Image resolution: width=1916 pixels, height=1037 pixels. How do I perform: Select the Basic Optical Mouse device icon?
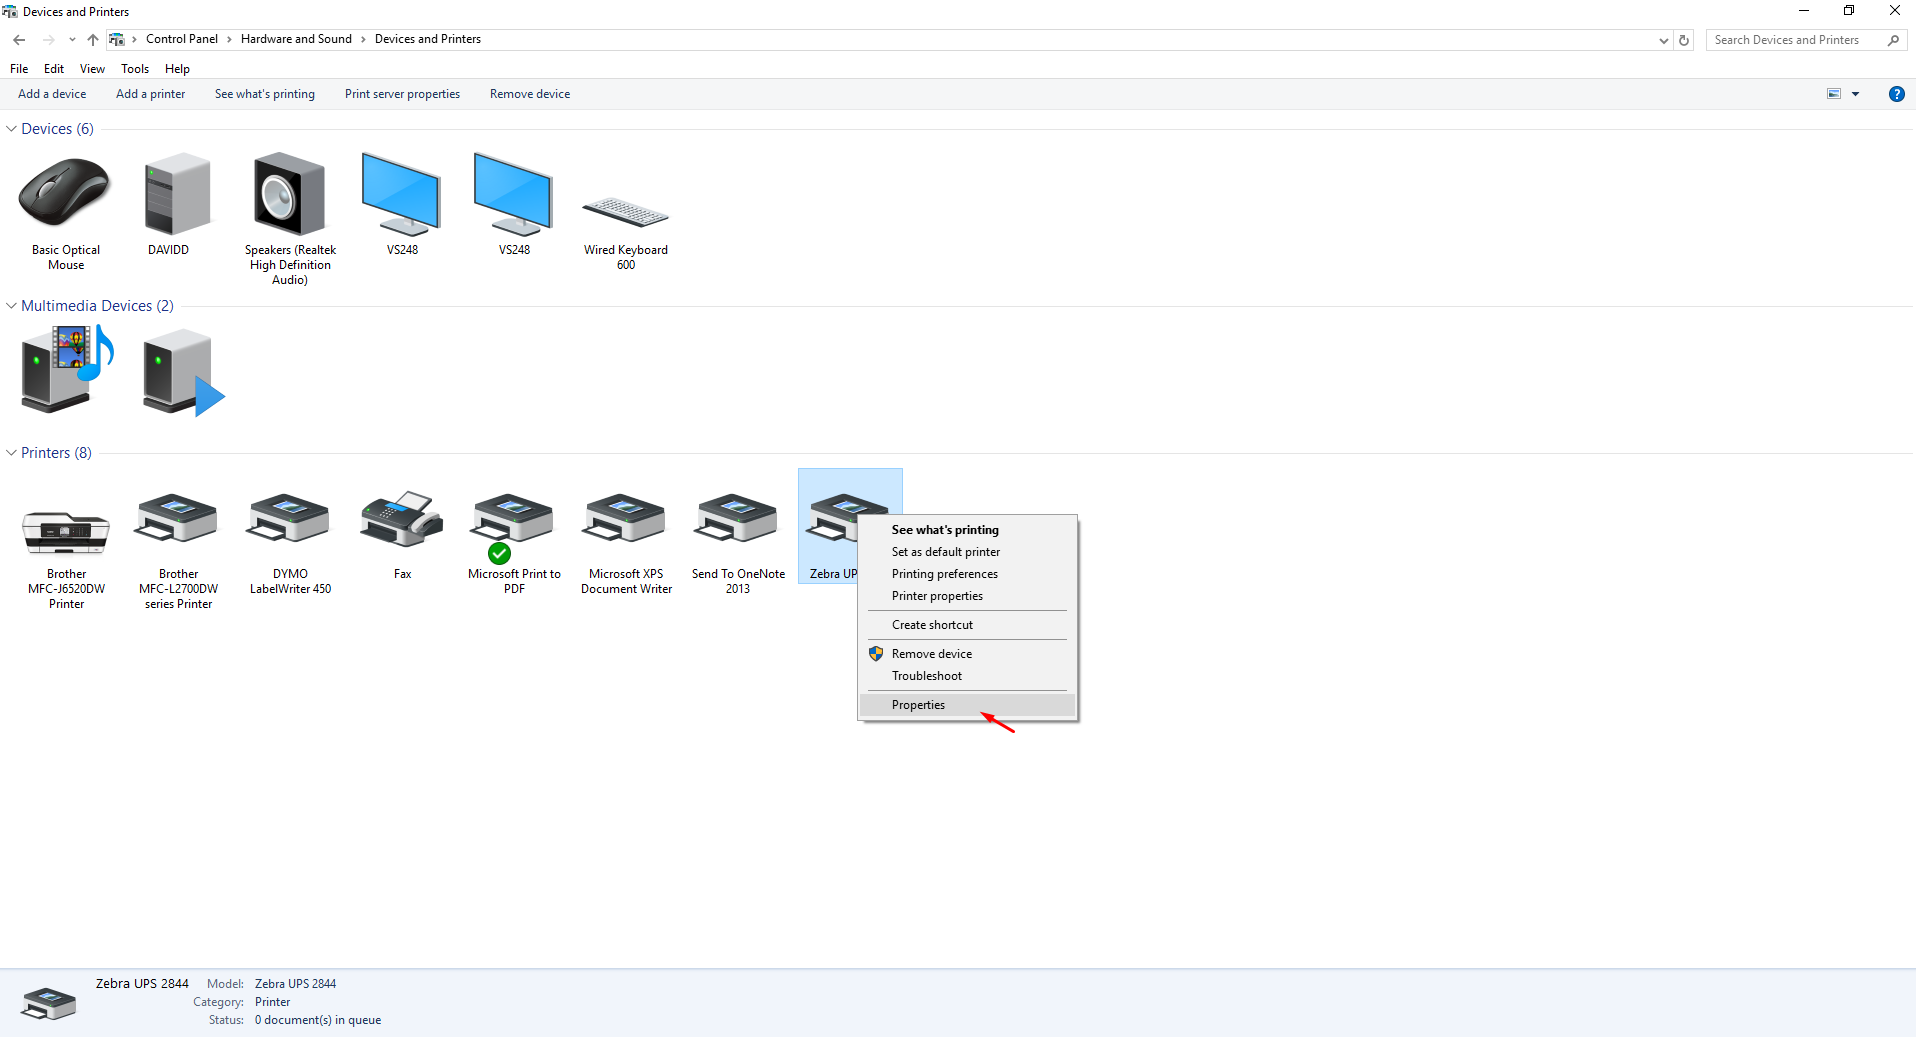(65, 192)
